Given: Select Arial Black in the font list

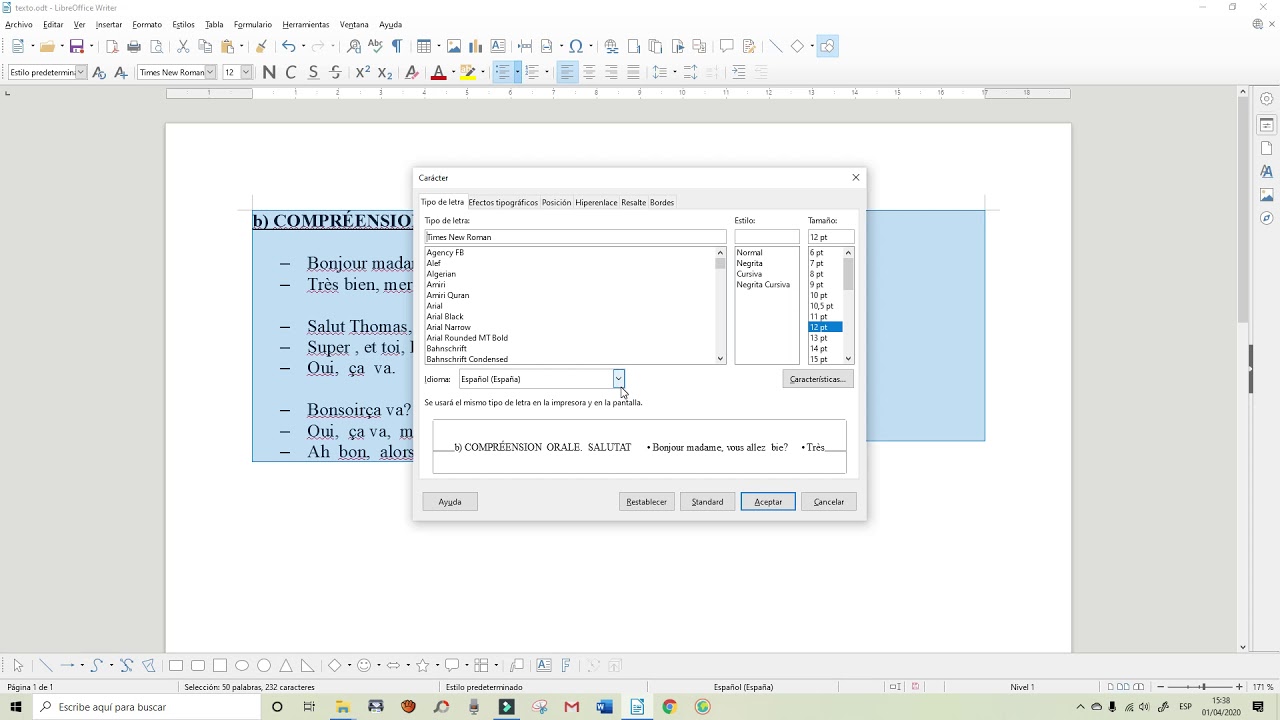Looking at the screenshot, I should 445,316.
